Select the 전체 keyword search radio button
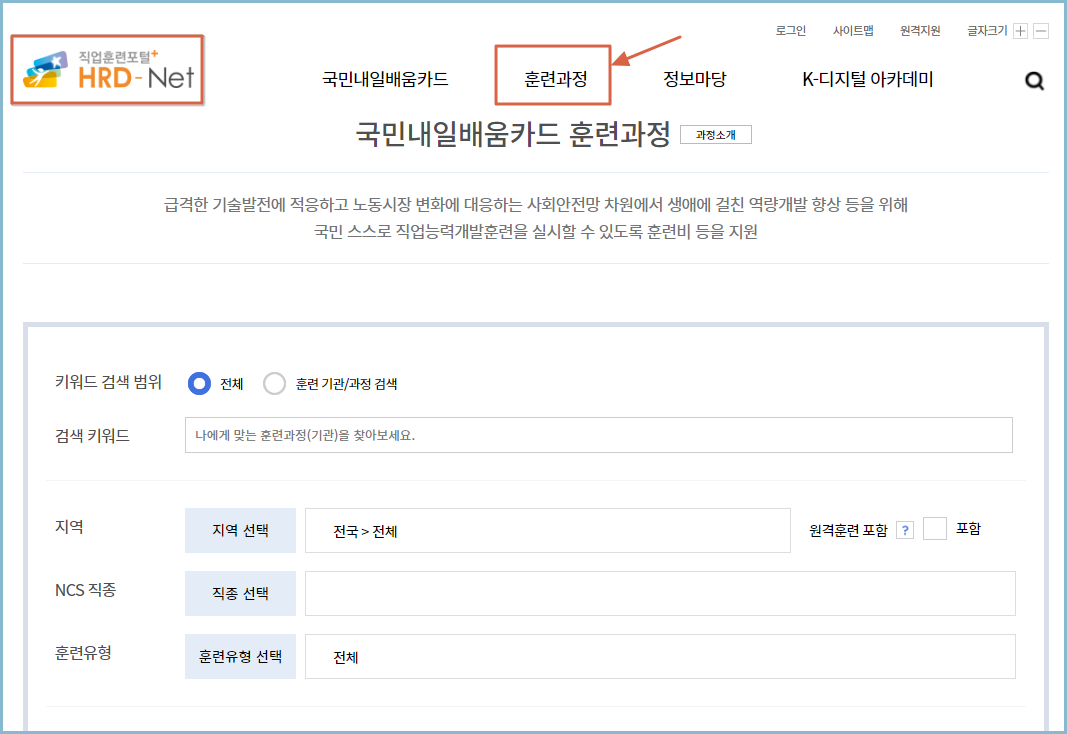Image resolution: width=1067 pixels, height=734 pixels. click(x=199, y=383)
